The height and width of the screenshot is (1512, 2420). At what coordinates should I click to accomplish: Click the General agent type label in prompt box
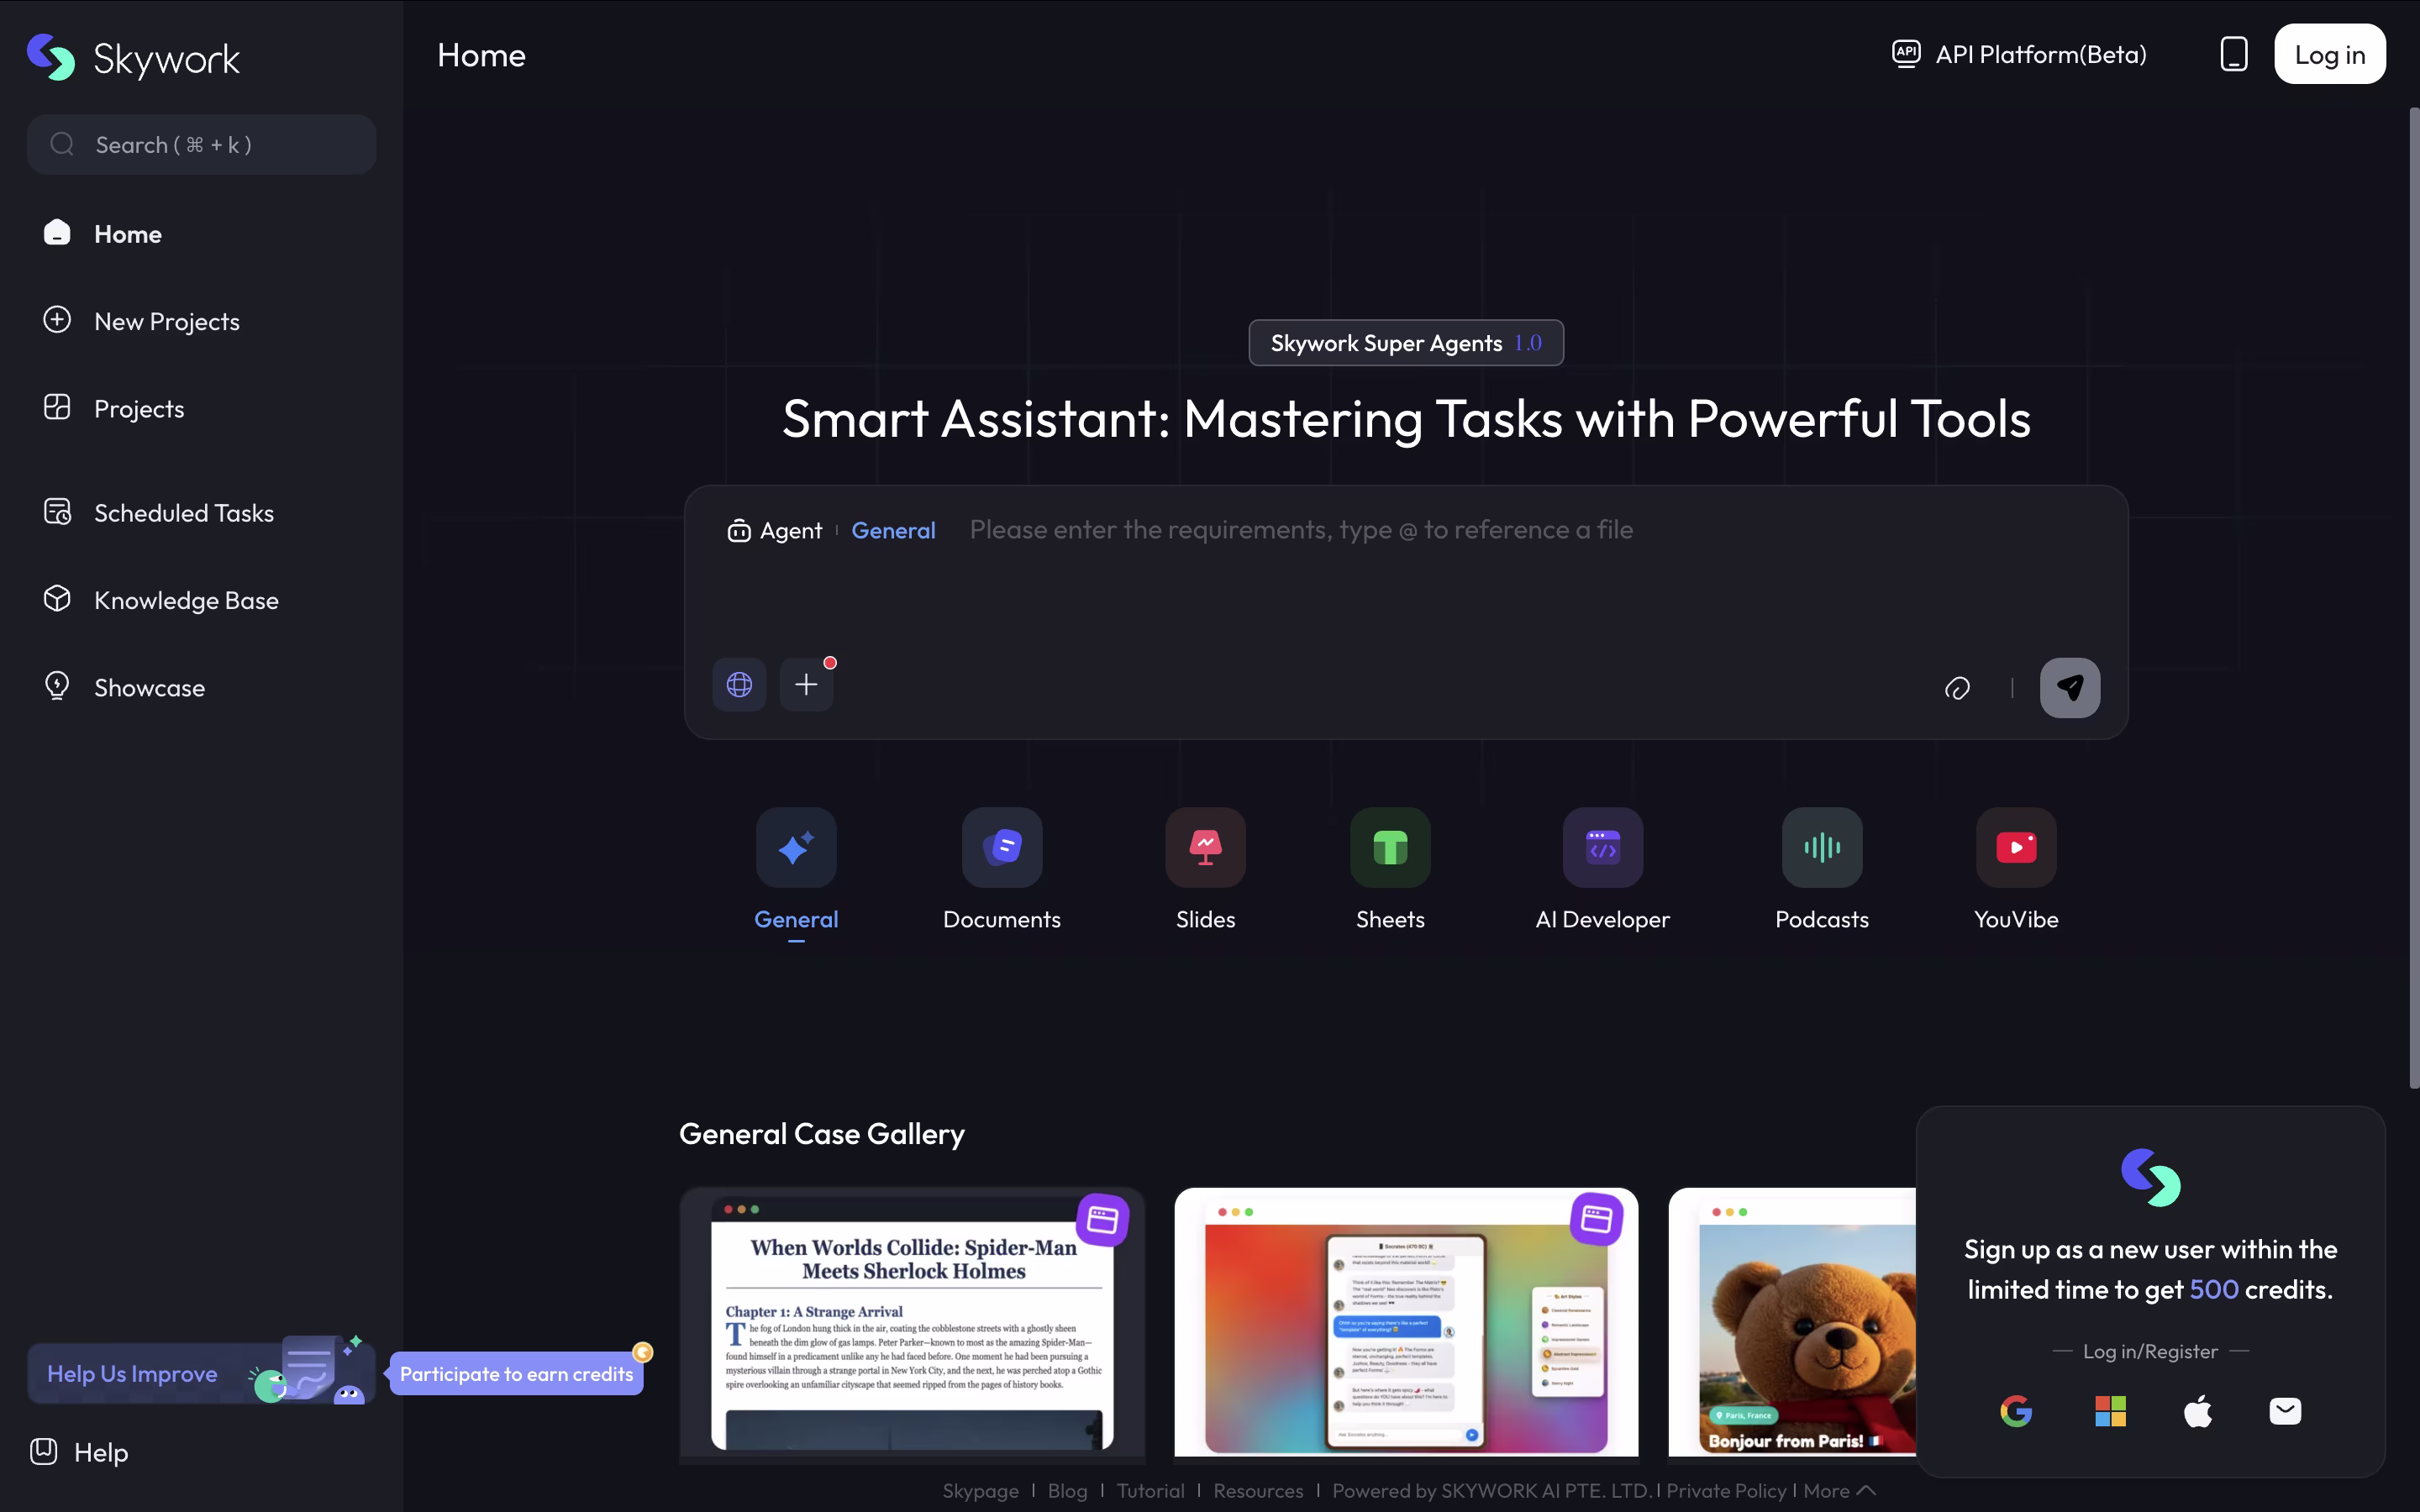click(893, 530)
